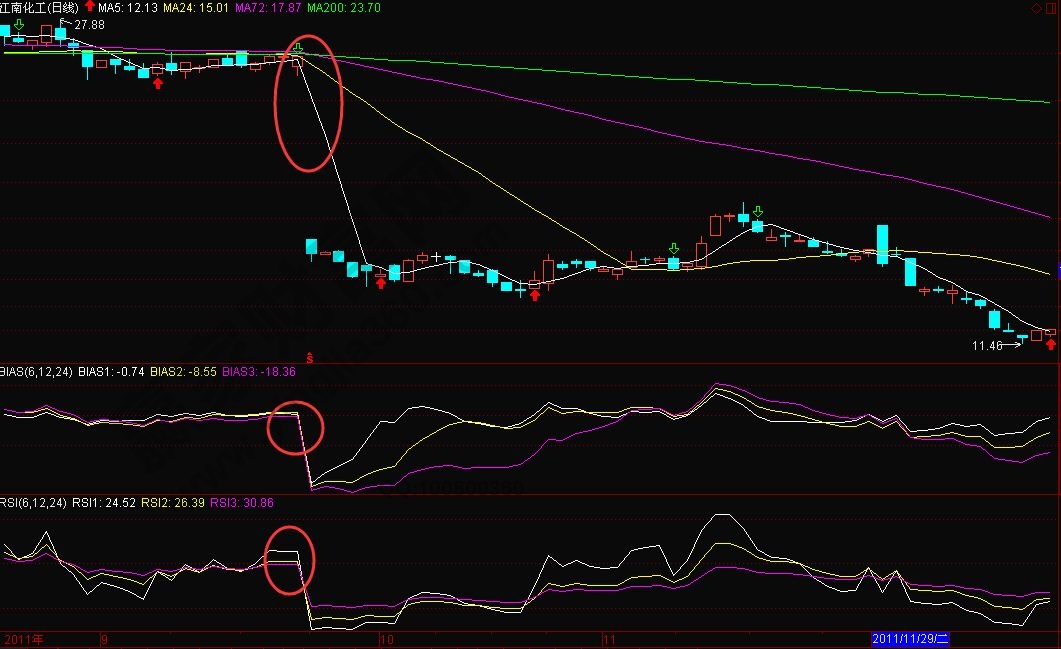
Task: Click the stock name 江南化工(日线) title
Action: click(x=40, y=8)
